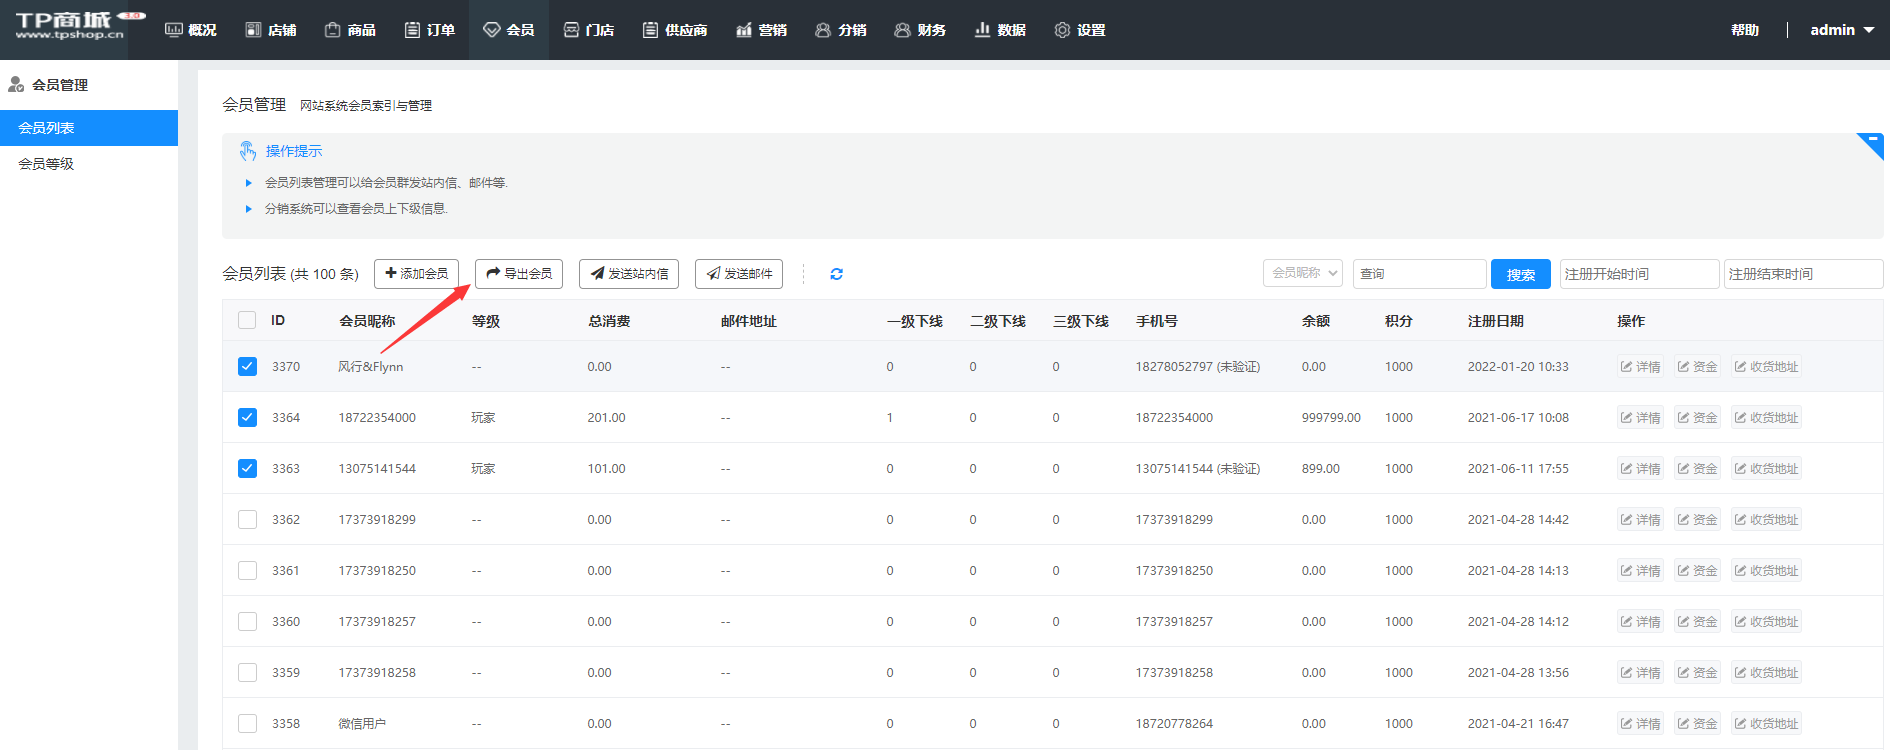Click the 发送站内信 paper plane button
Image resolution: width=1890 pixels, height=750 pixels.
628,274
